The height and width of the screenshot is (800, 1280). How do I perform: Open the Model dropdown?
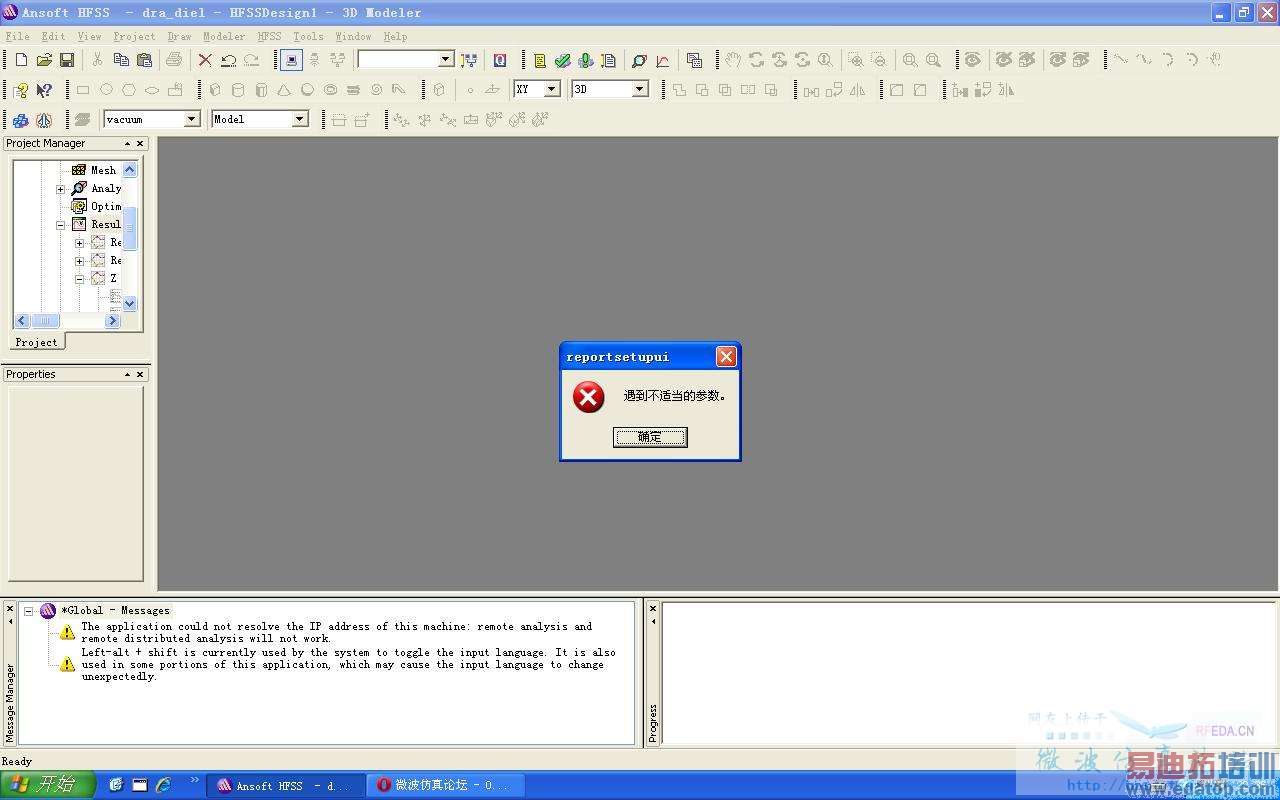coord(299,119)
